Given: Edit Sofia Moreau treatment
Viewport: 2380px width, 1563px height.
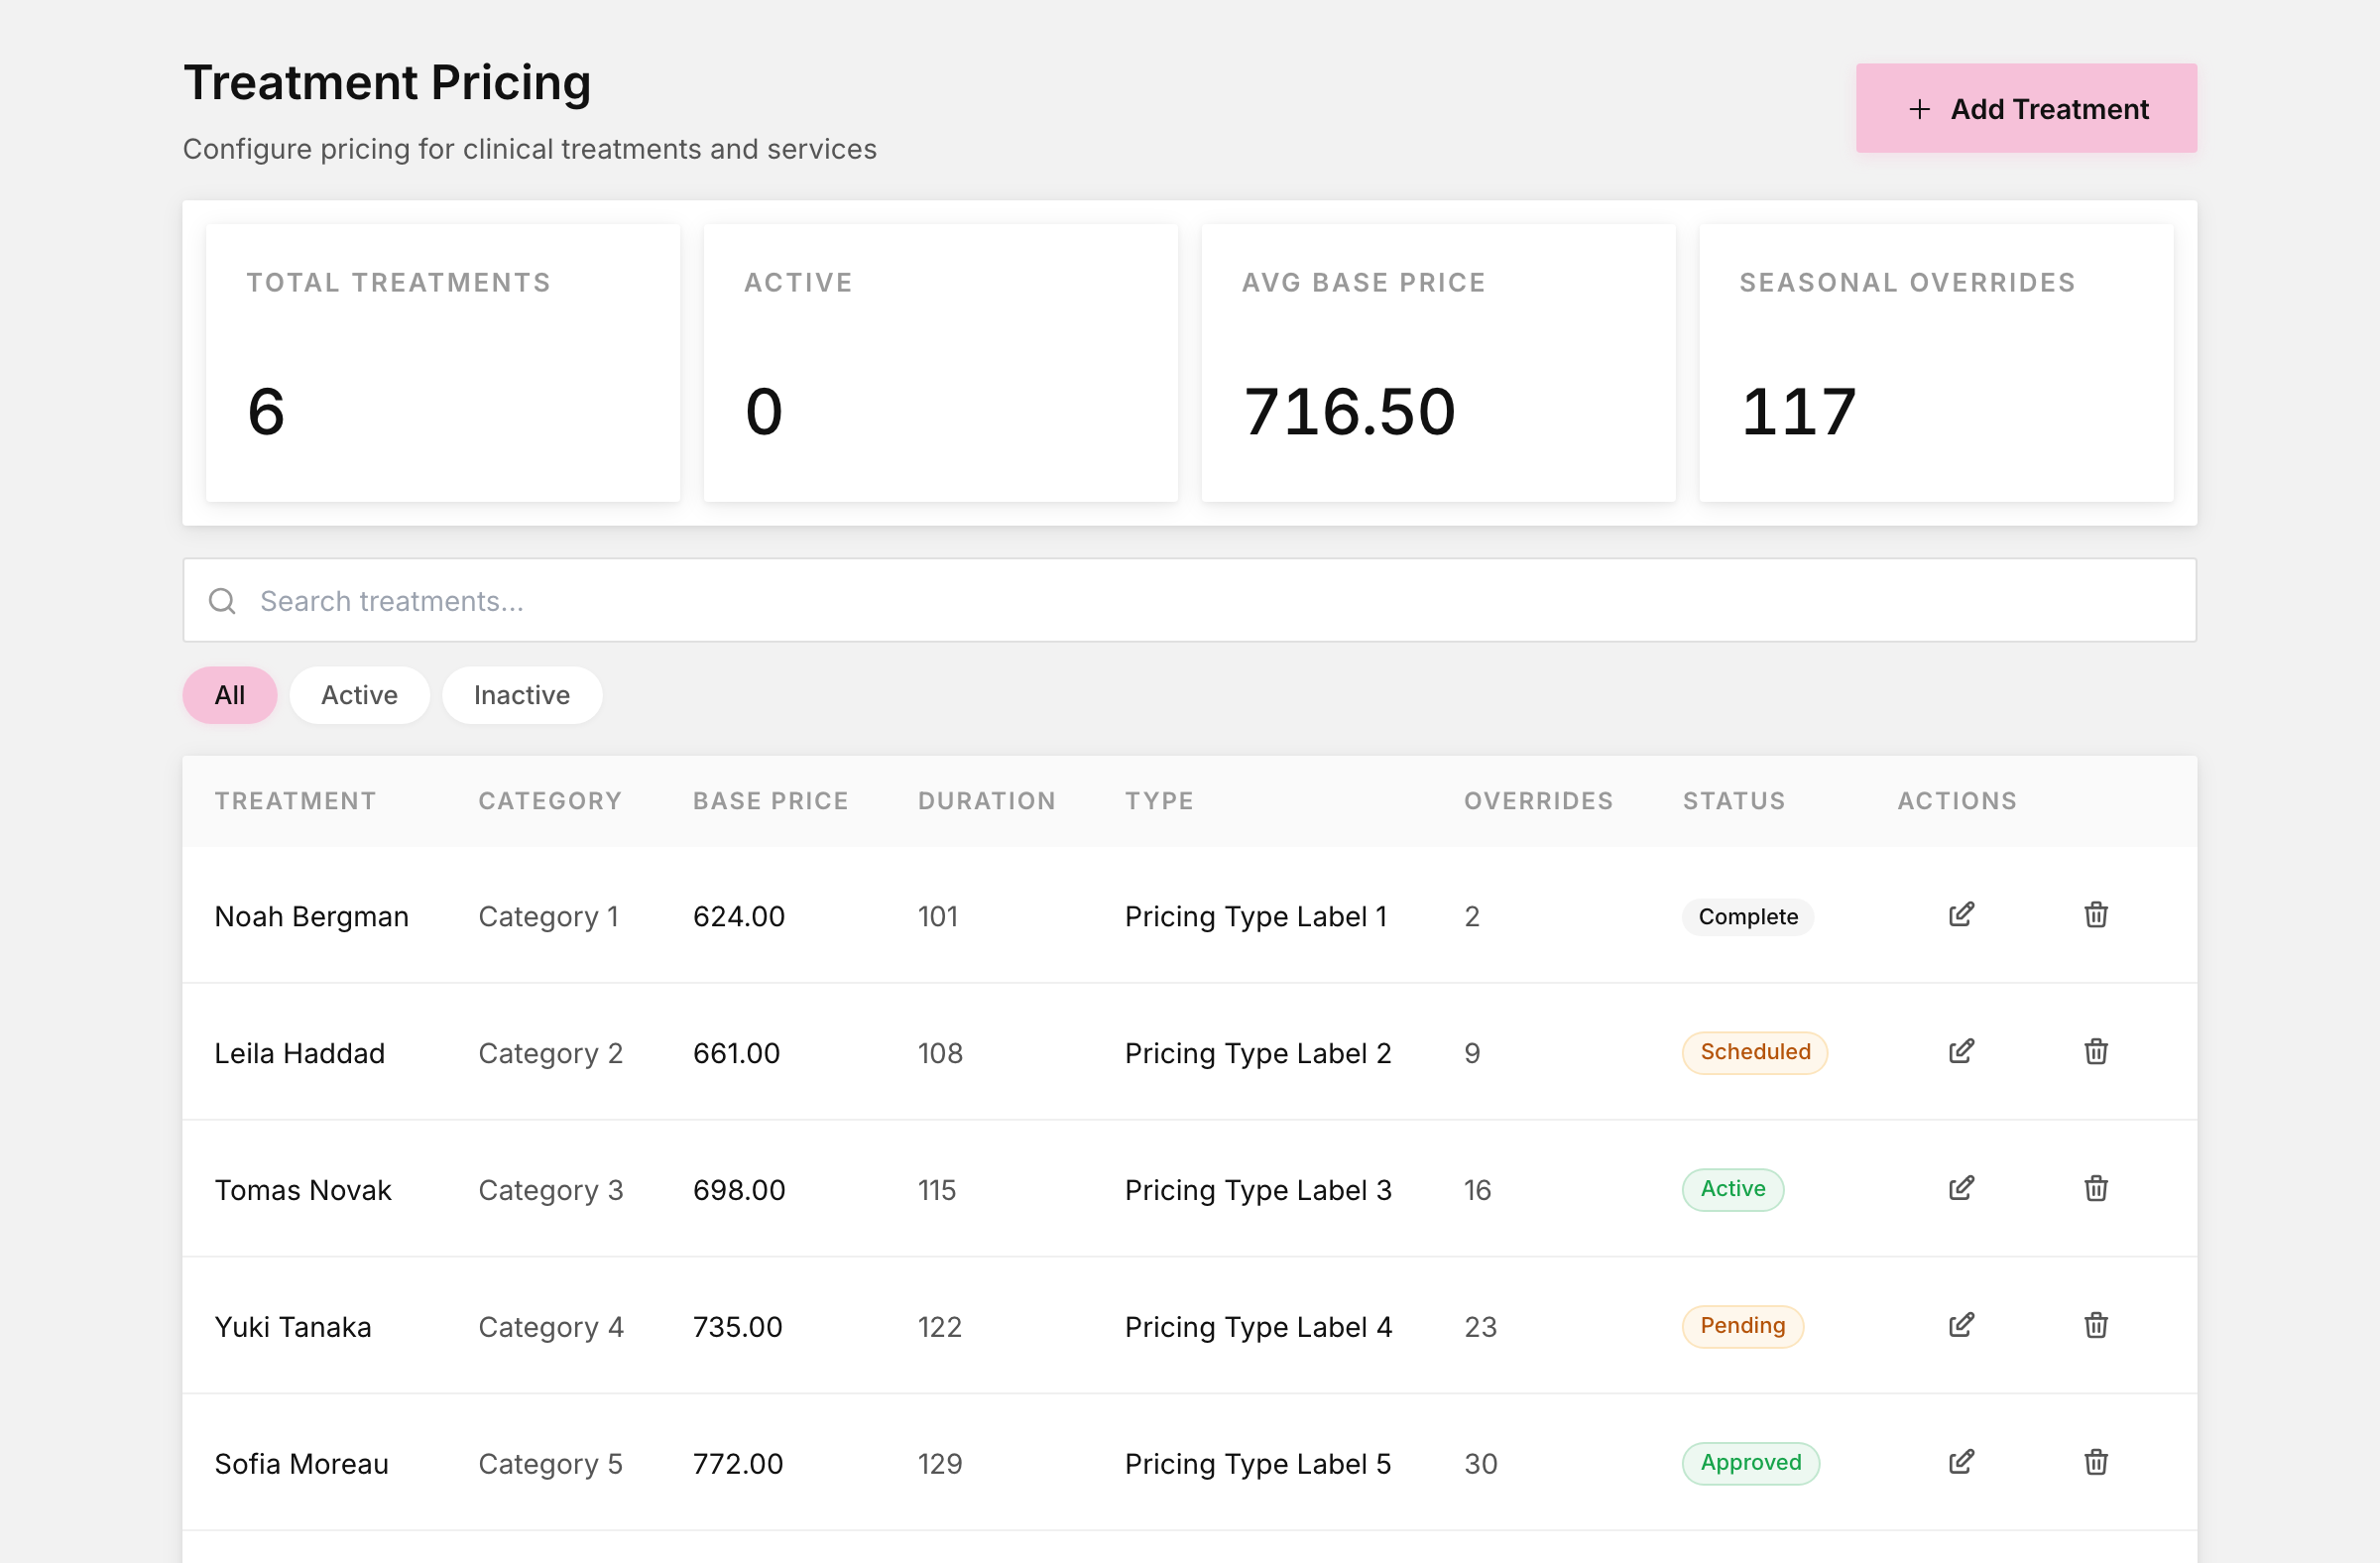Looking at the screenshot, I should (x=1961, y=1463).
